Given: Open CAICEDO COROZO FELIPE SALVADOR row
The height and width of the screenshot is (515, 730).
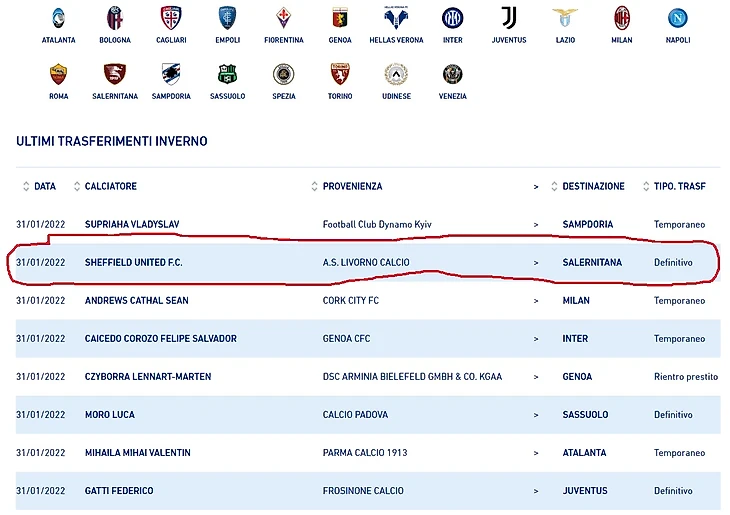Looking at the screenshot, I should pos(368,339).
